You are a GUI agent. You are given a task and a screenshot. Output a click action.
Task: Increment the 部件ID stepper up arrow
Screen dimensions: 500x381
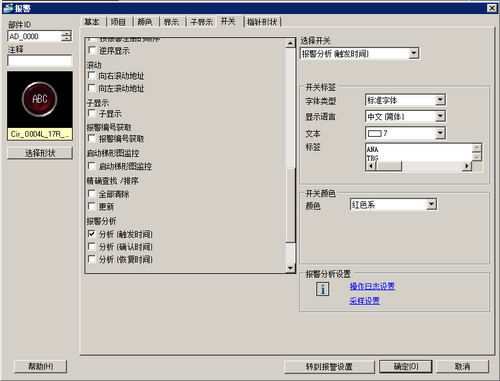[x=67, y=33]
